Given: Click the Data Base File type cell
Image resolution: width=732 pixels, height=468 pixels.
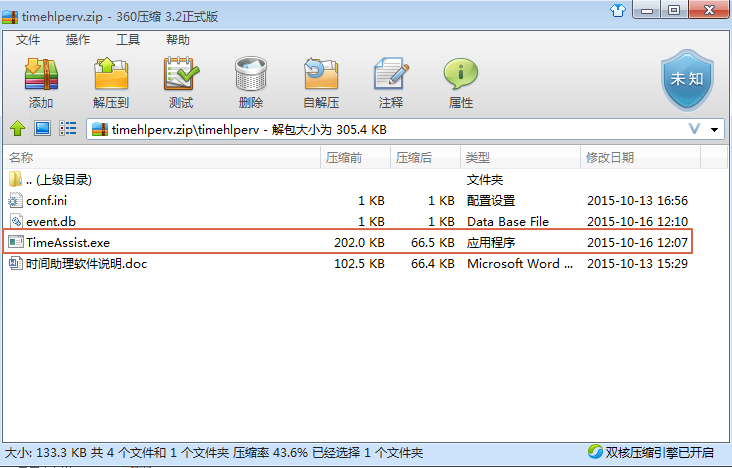Looking at the screenshot, I should [508, 222].
